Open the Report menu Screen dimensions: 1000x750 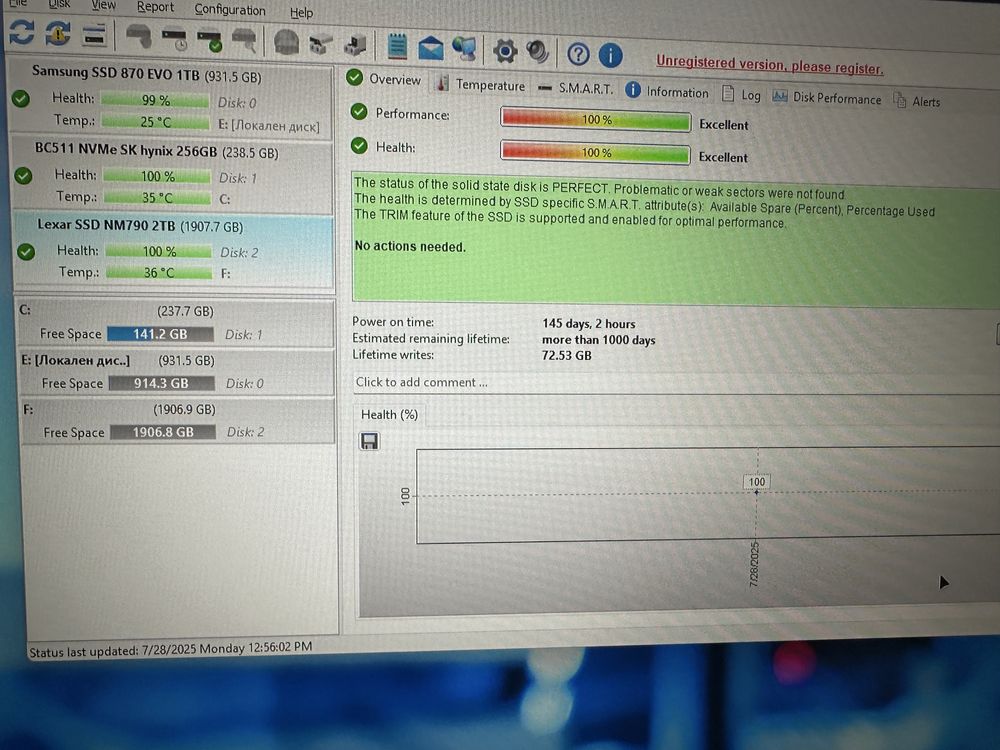coord(155,7)
